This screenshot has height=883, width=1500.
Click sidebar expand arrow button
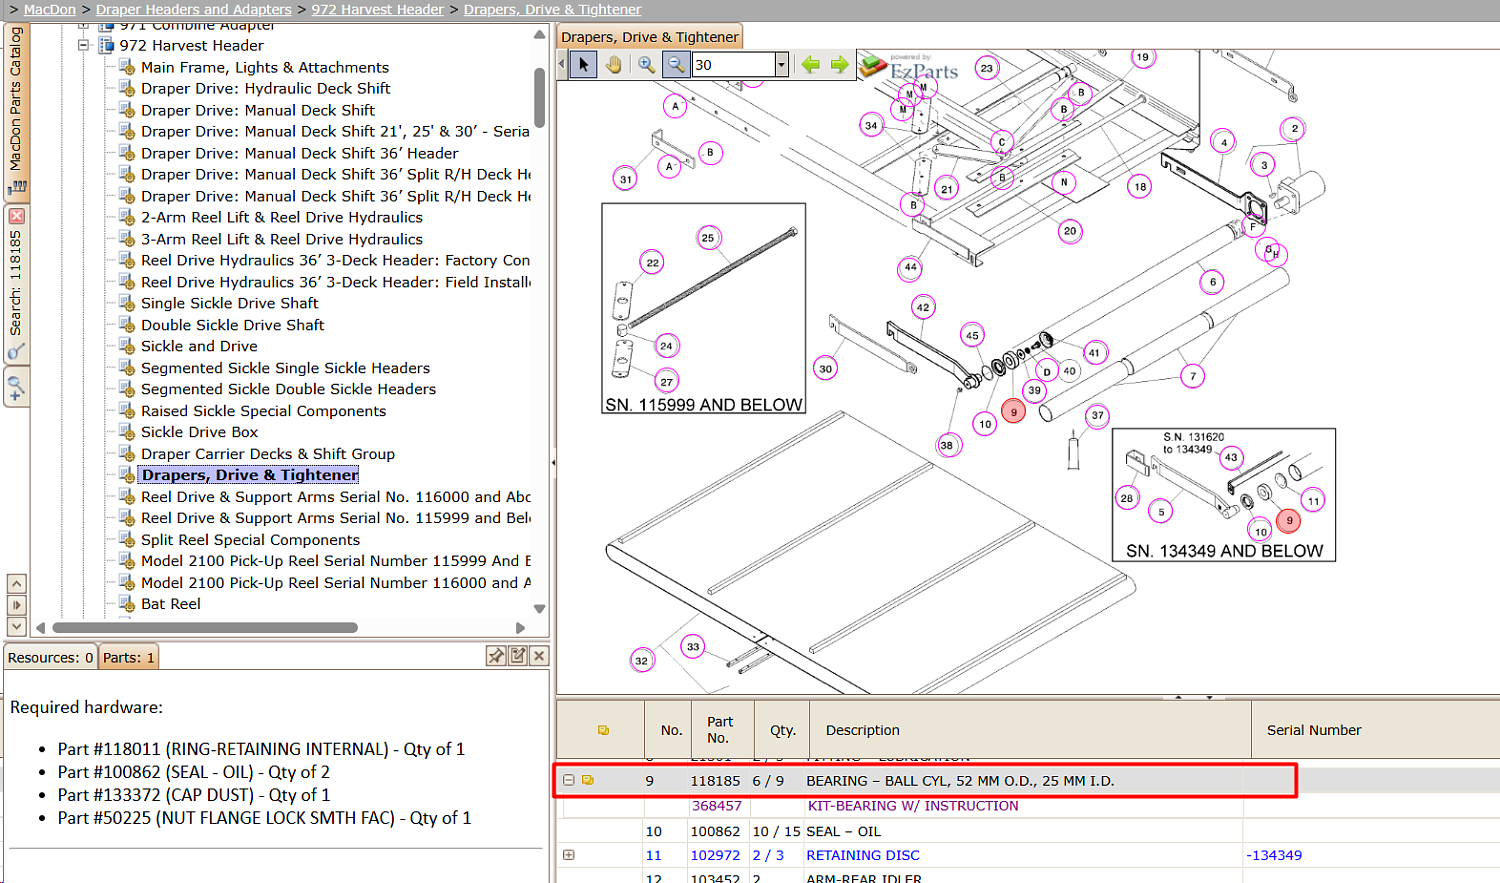pyautogui.click(x=16, y=605)
